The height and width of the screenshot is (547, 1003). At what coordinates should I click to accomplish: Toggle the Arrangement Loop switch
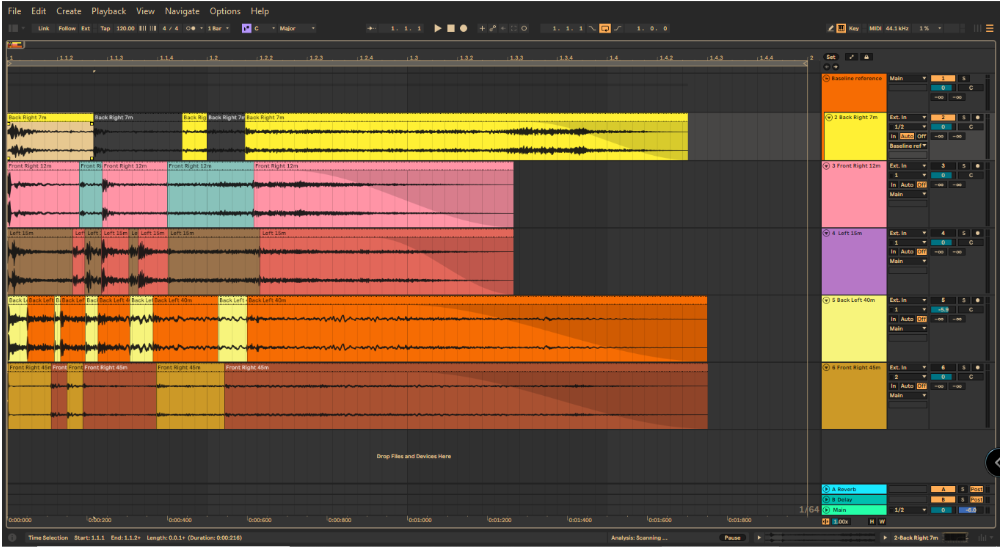click(605, 28)
